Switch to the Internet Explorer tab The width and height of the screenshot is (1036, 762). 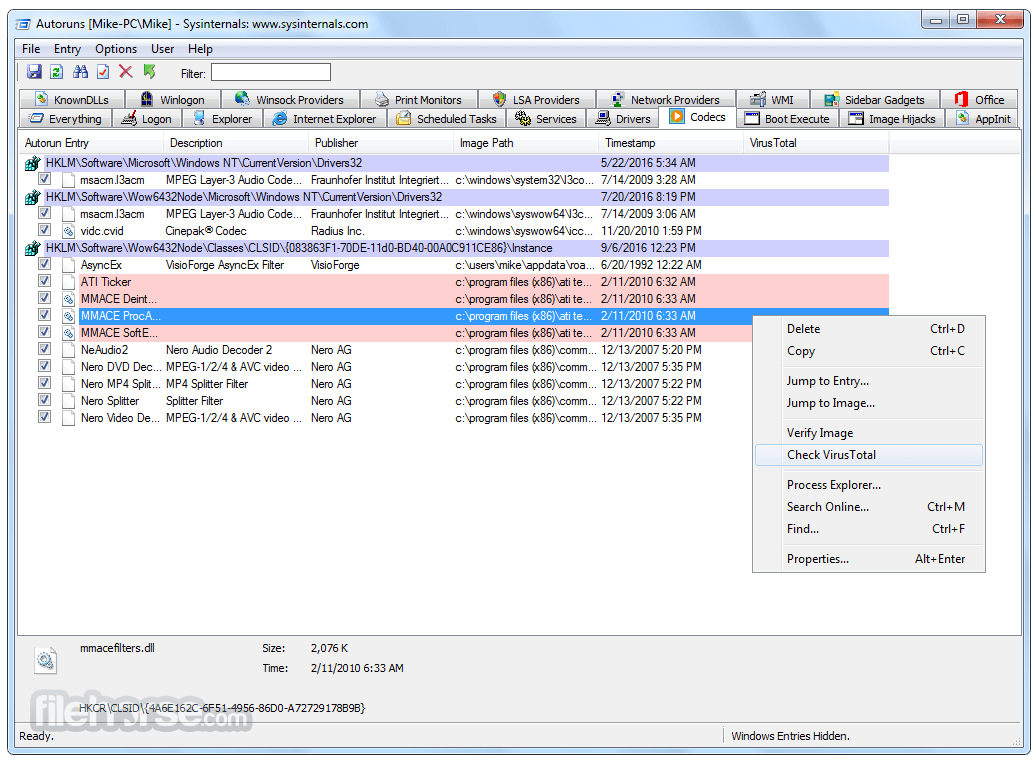(x=324, y=119)
